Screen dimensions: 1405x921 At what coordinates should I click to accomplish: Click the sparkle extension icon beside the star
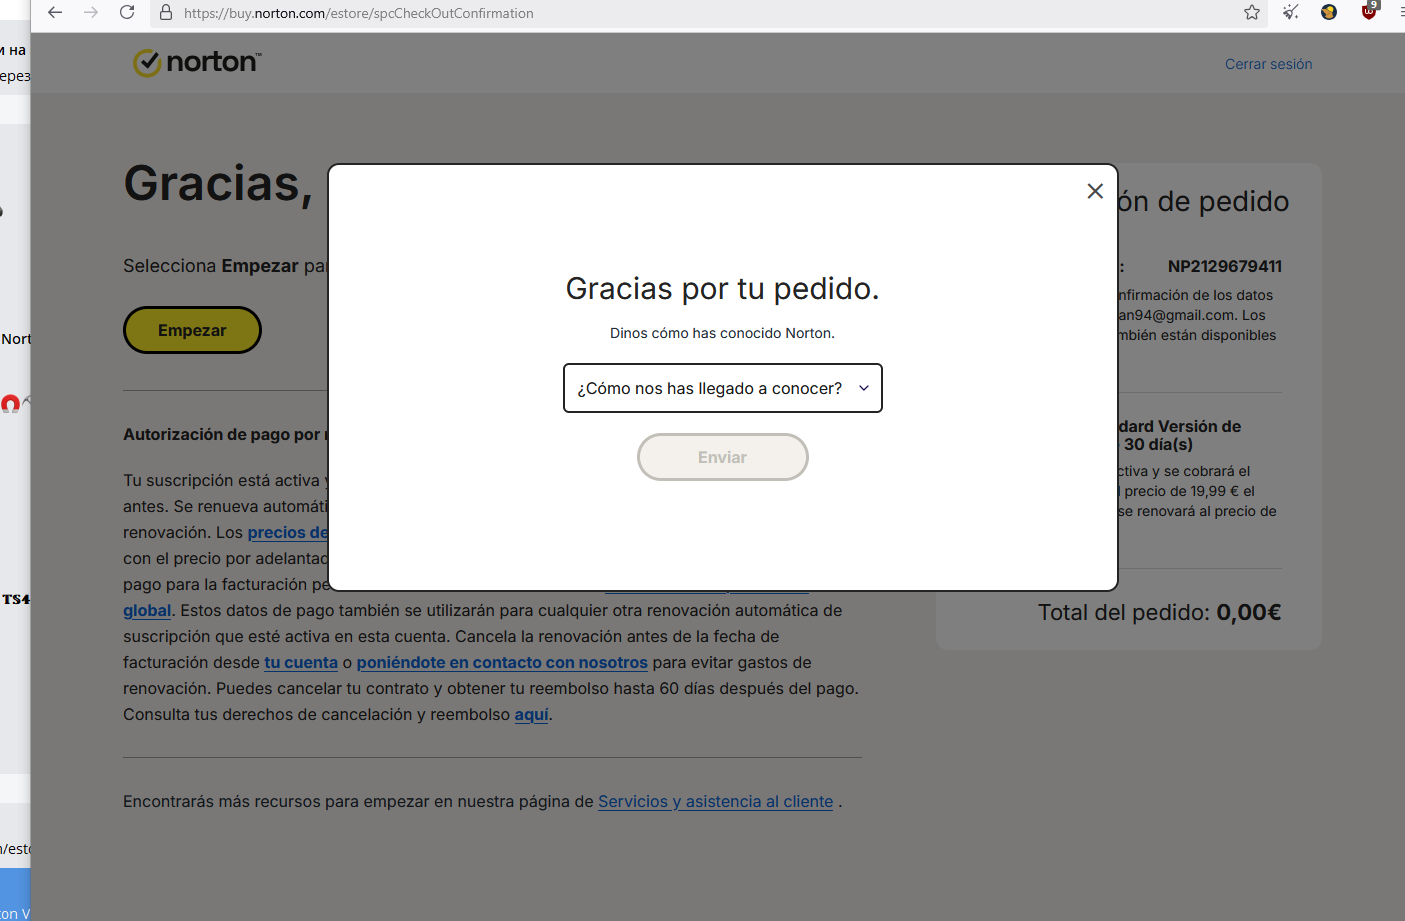click(x=1291, y=12)
